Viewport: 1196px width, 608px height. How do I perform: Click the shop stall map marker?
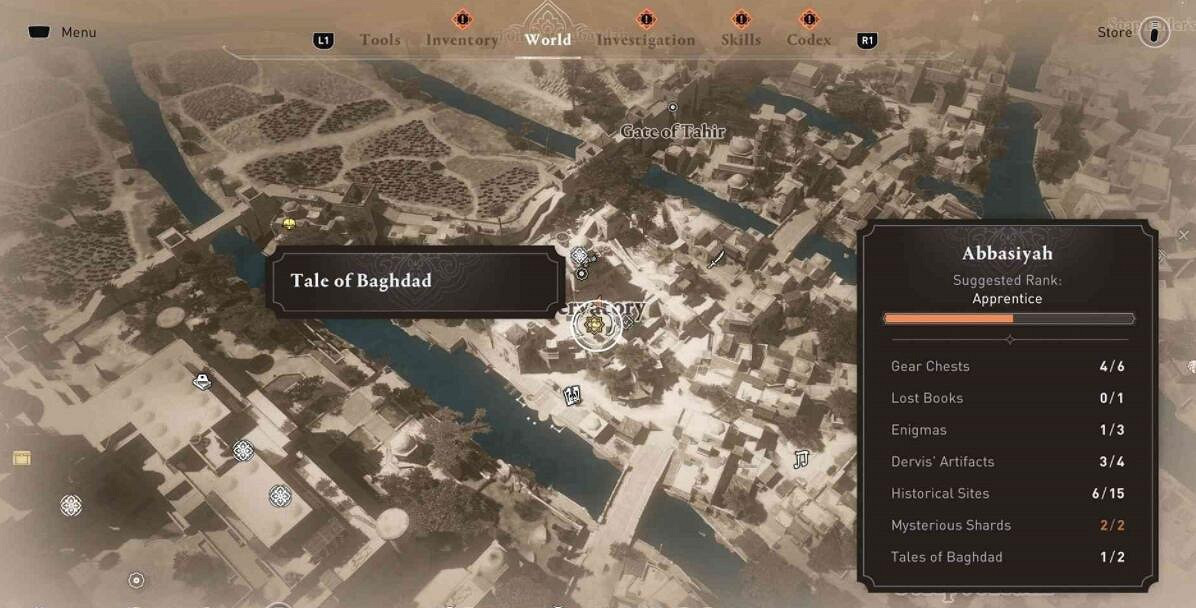coord(202,380)
